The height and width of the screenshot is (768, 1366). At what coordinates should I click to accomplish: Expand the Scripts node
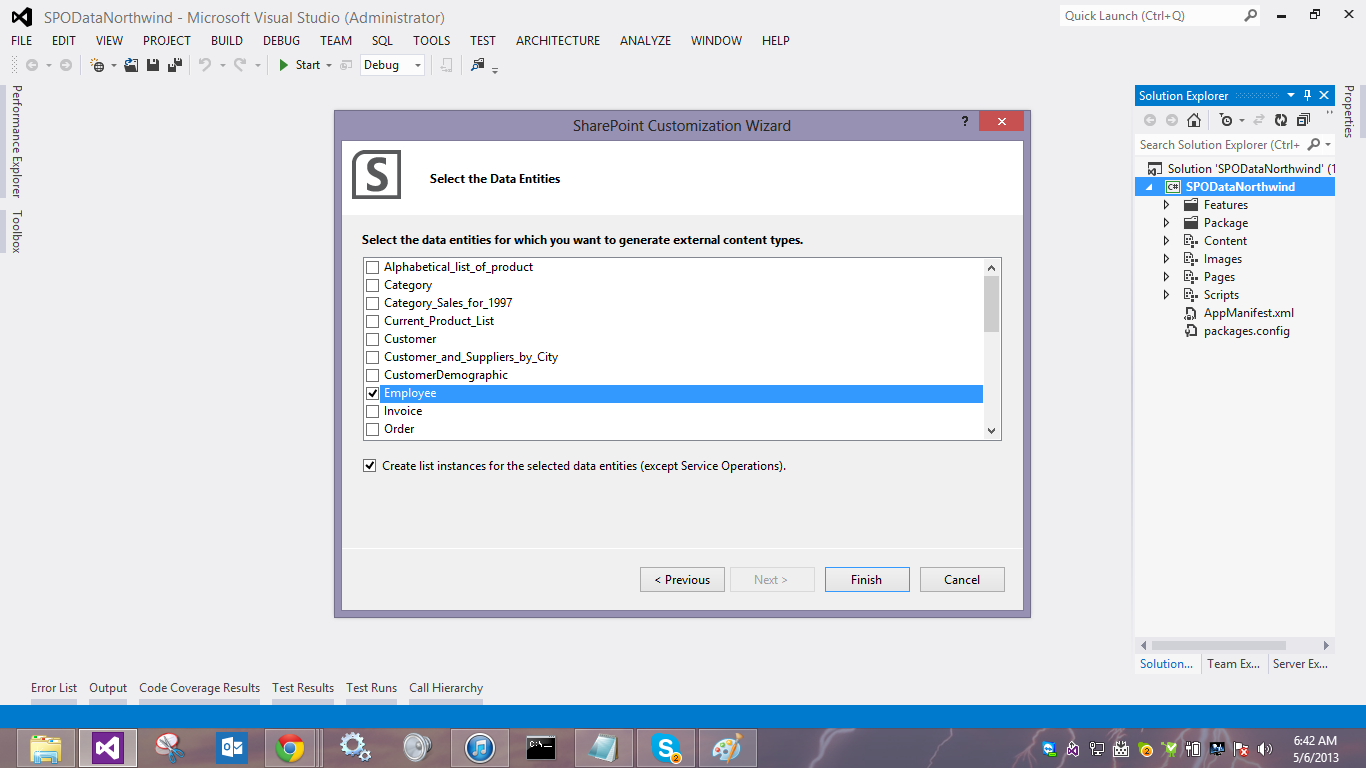pyautogui.click(x=1166, y=295)
